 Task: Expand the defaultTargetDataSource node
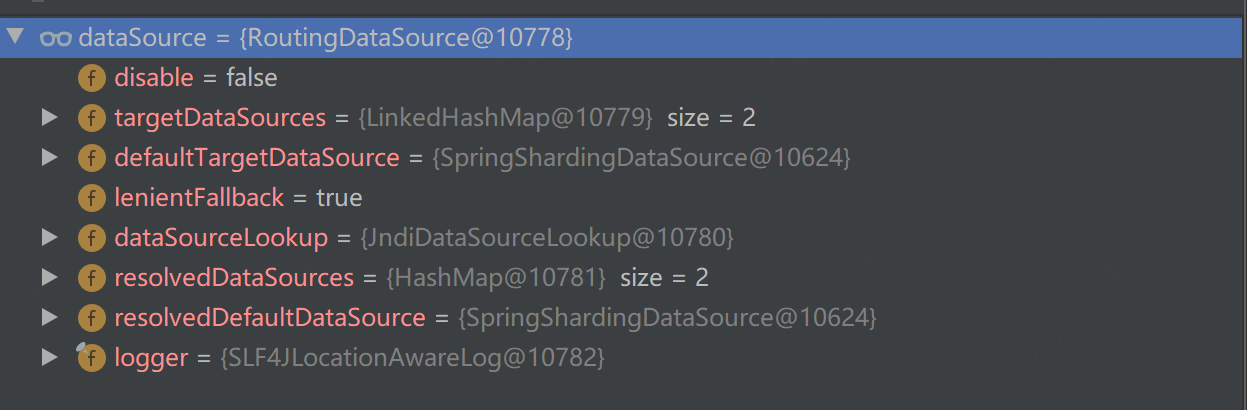click(x=49, y=158)
